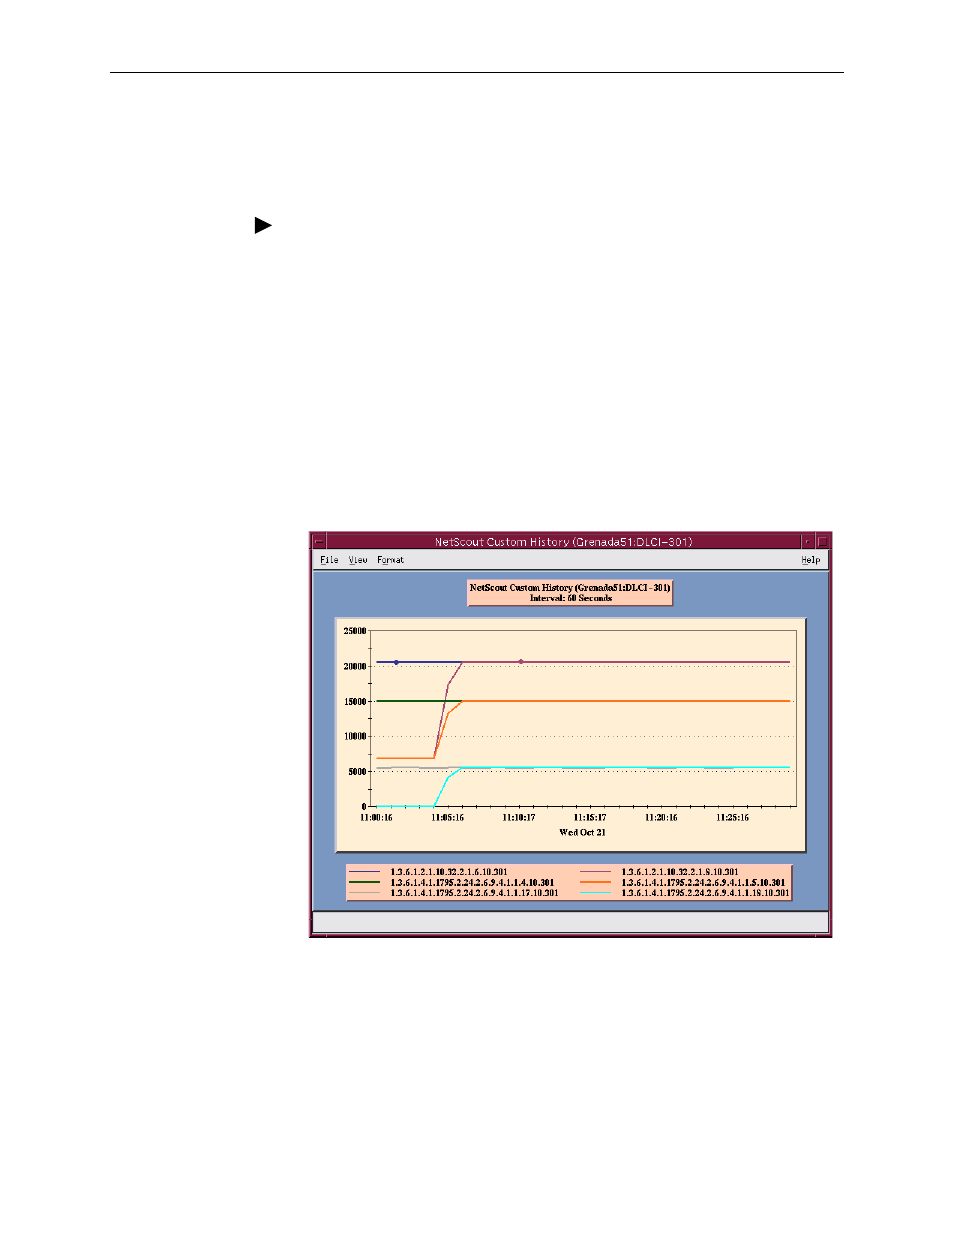Click legend entry ending 9.4.1.1.18.10.301
This screenshot has width=954, height=1235.
[x=705, y=893]
